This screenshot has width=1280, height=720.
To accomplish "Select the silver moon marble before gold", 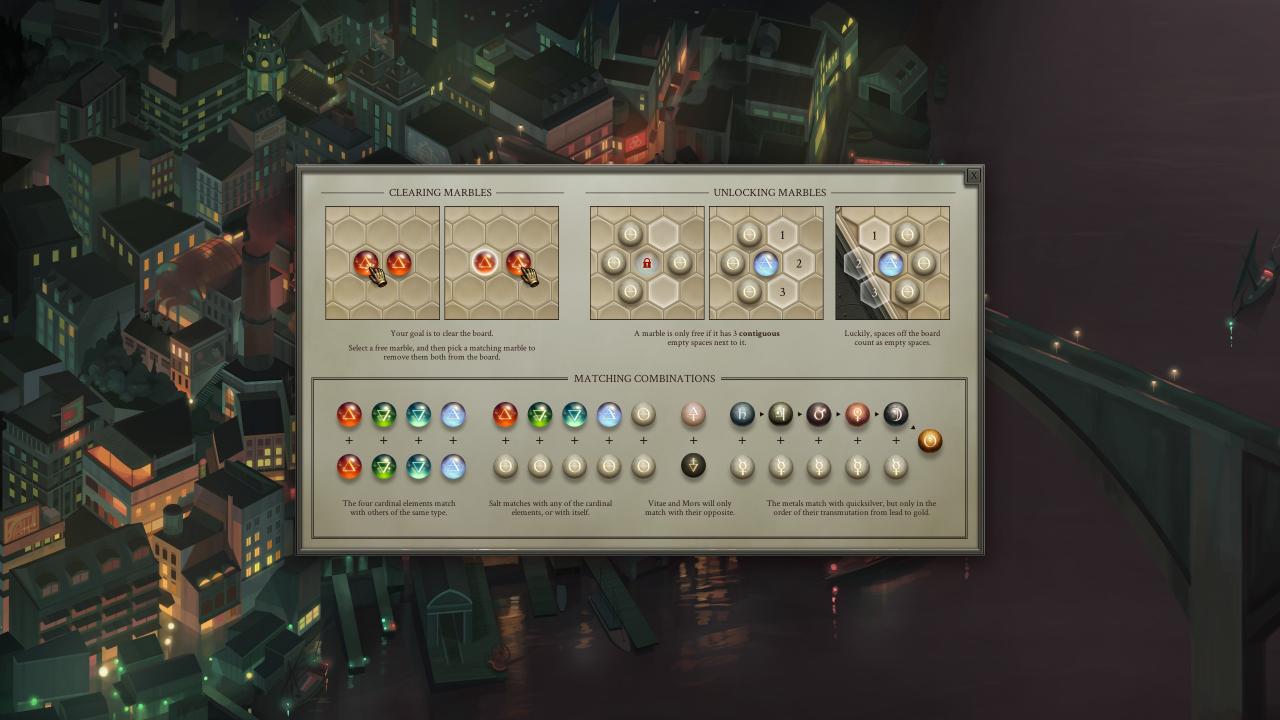I will 896,414.
